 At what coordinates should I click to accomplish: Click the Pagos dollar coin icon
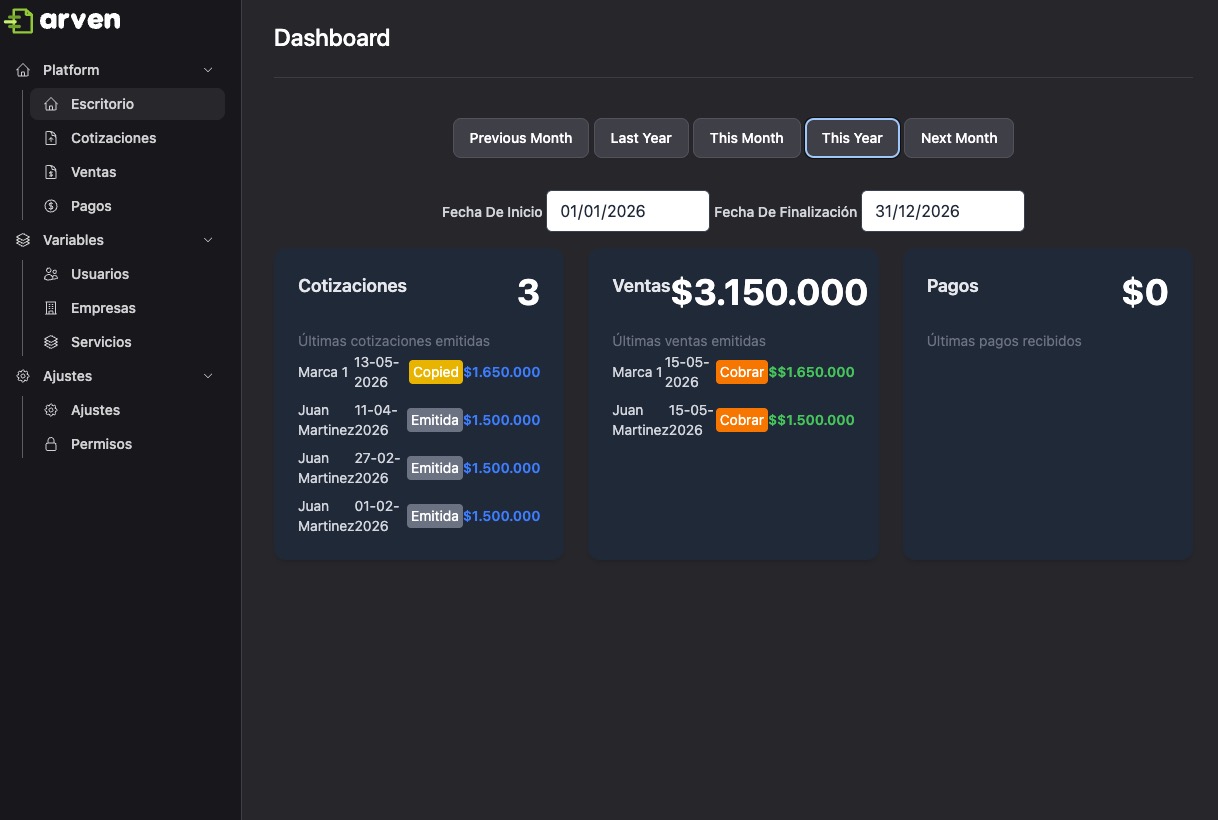pos(51,206)
